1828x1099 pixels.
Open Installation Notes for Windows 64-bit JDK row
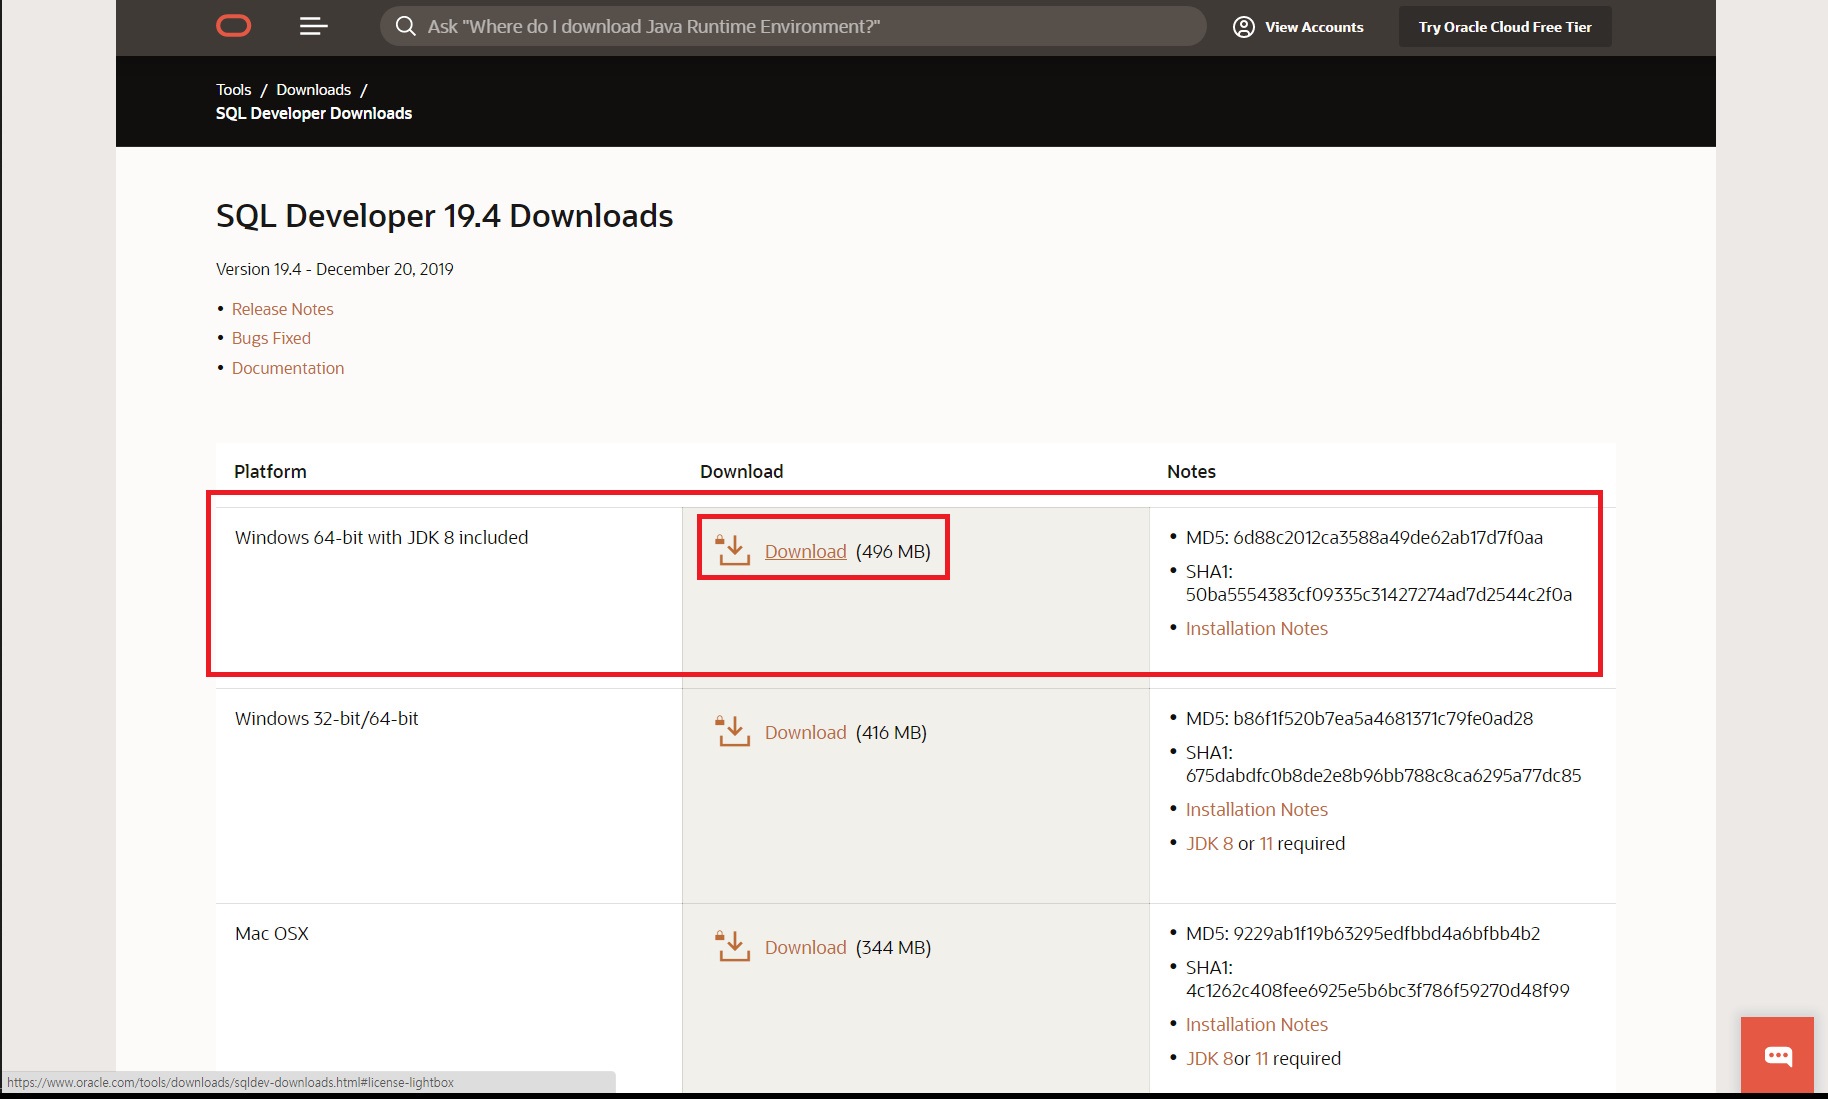coord(1256,628)
